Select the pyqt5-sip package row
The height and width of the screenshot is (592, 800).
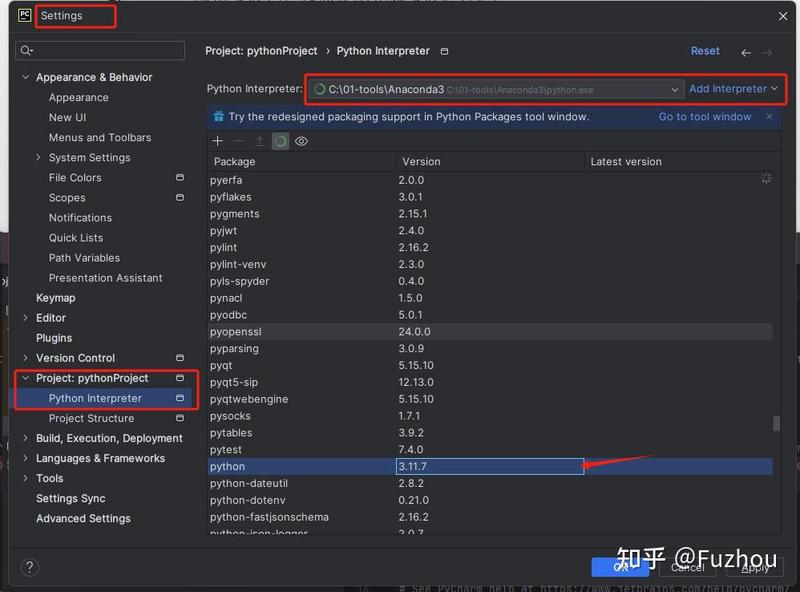pyautogui.click(x=490, y=382)
